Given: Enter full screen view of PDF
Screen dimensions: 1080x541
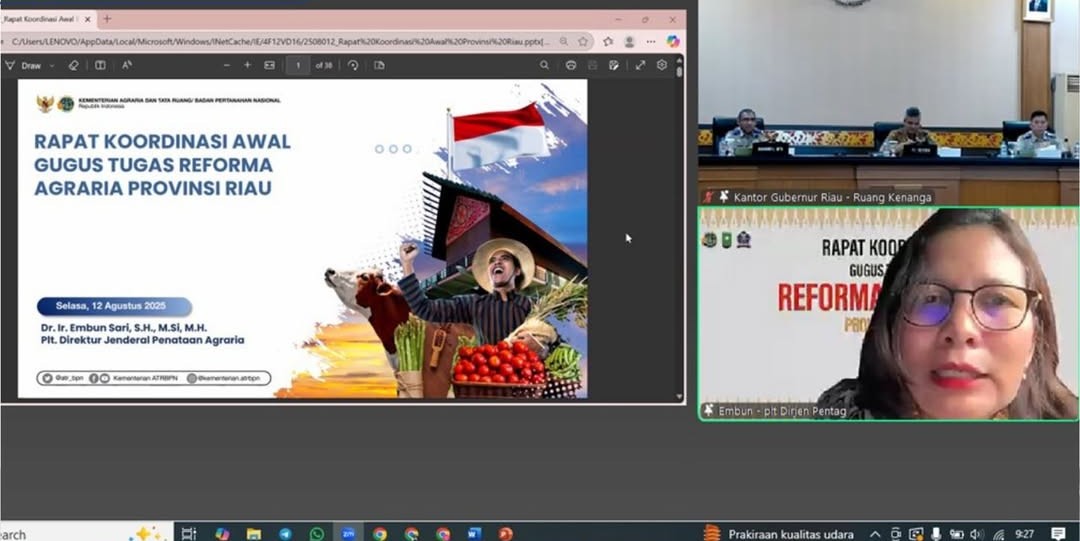Looking at the screenshot, I should 640,65.
